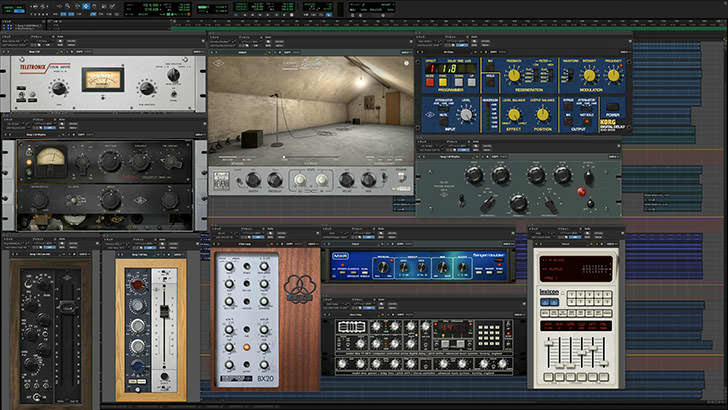Click the lit orange button on the BX20 reverb
This screenshot has height=410, width=728.
[x=247, y=347]
